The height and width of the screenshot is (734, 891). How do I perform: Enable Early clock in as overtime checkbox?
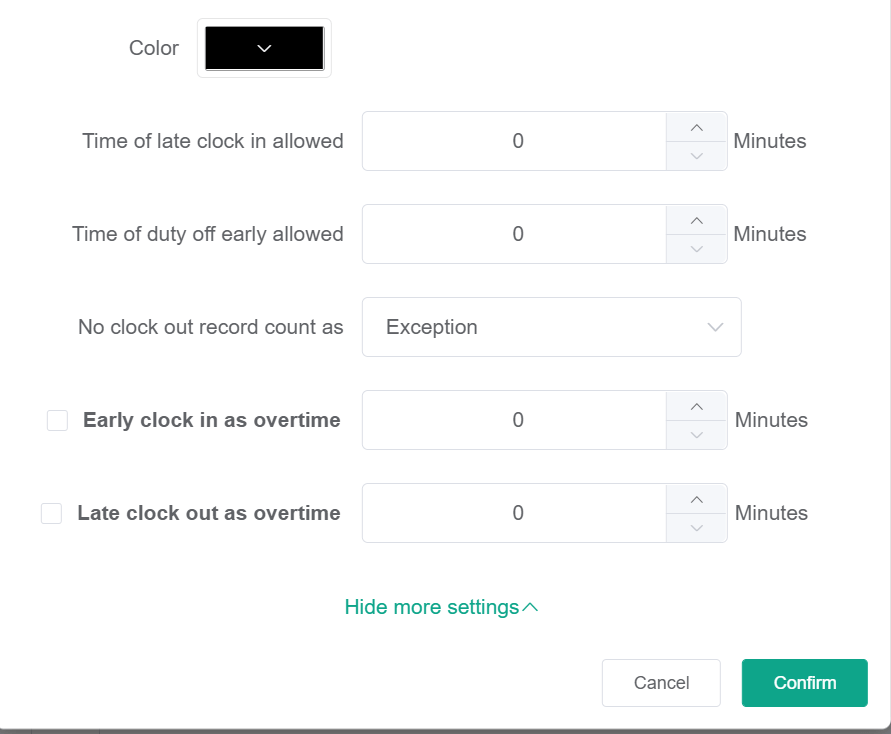click(57, 421)
